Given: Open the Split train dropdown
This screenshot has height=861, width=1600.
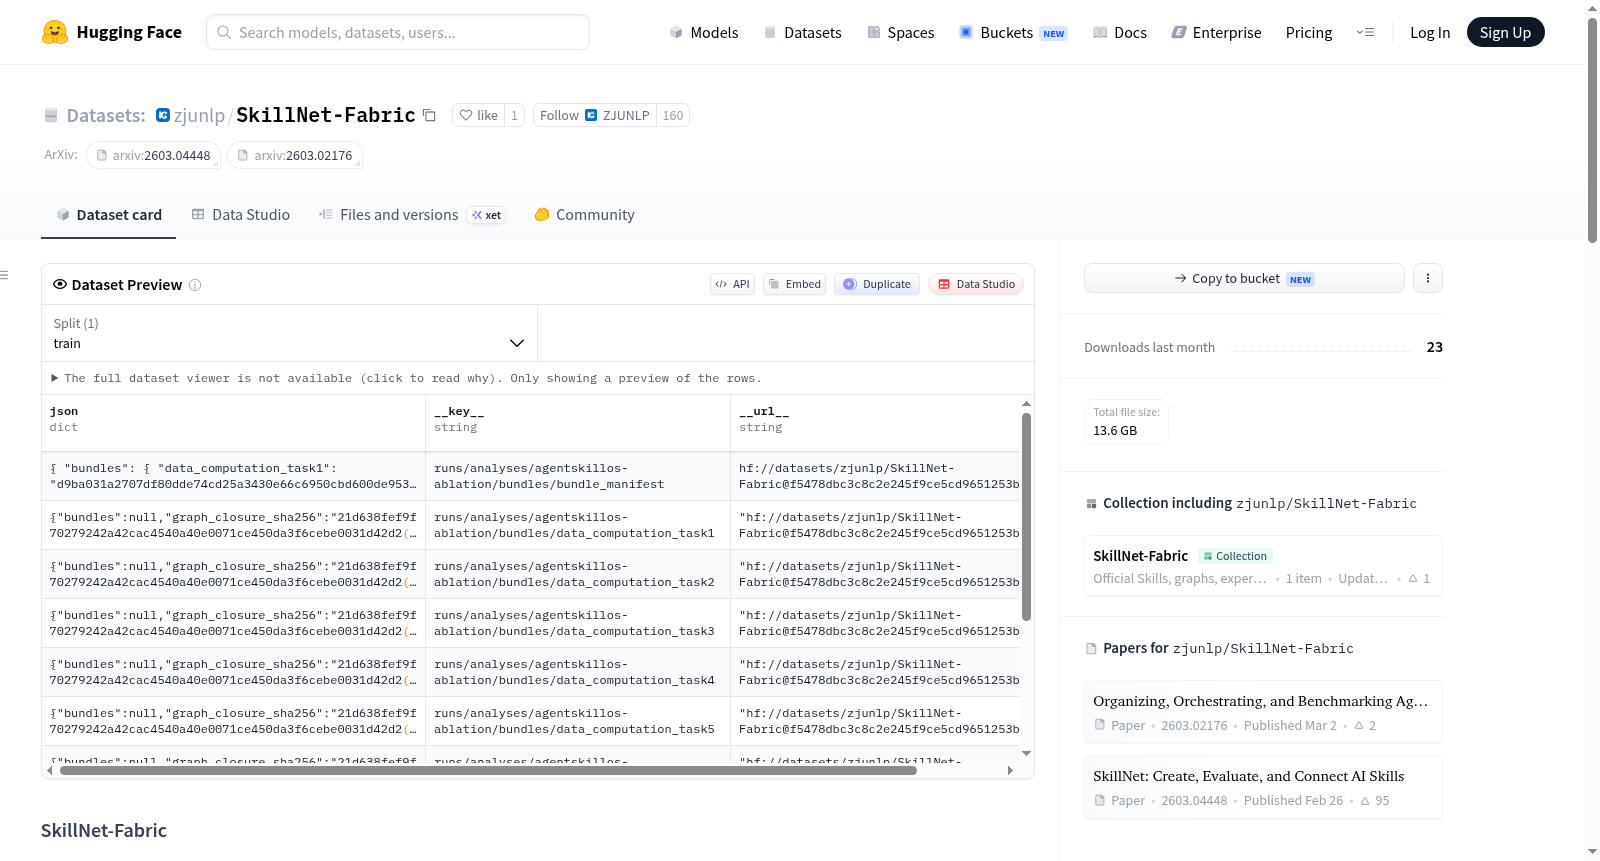Looking at the screenshot, I should click(289, 333).
